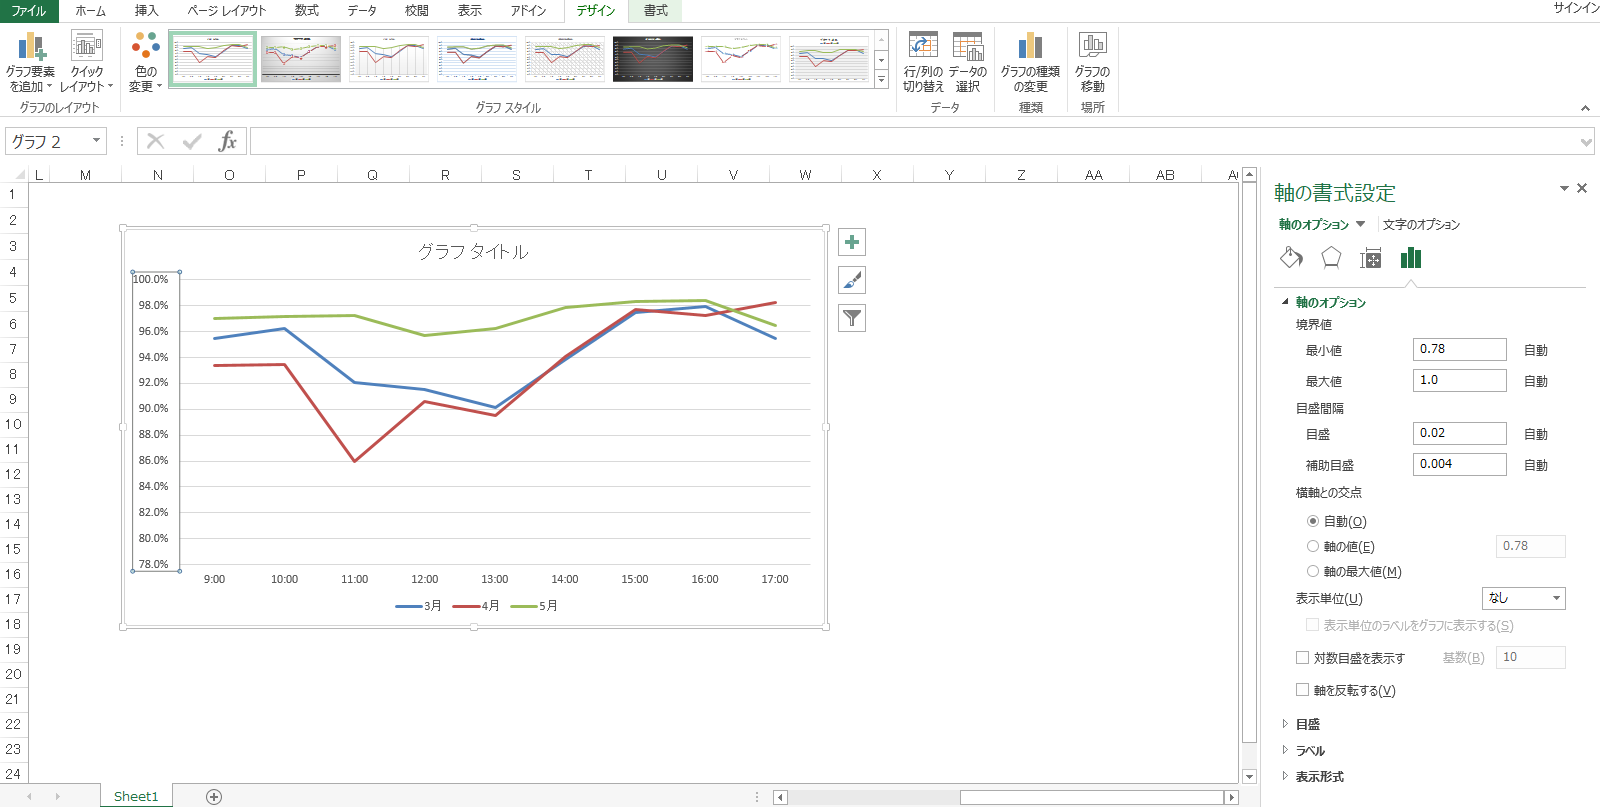The height and width of the screenshot is (807, 1600).
Task: Click the 最大値 1.0 input field
Action: [x=1459, y=380]
